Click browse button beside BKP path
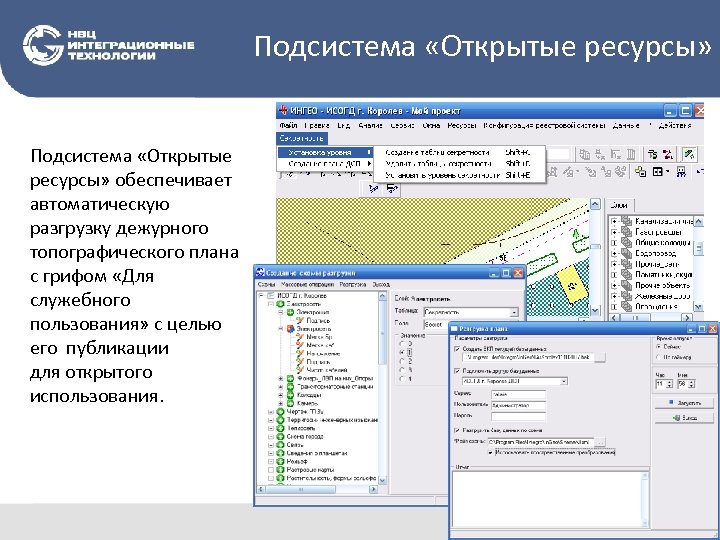The image size is (720, 540). 600,357
